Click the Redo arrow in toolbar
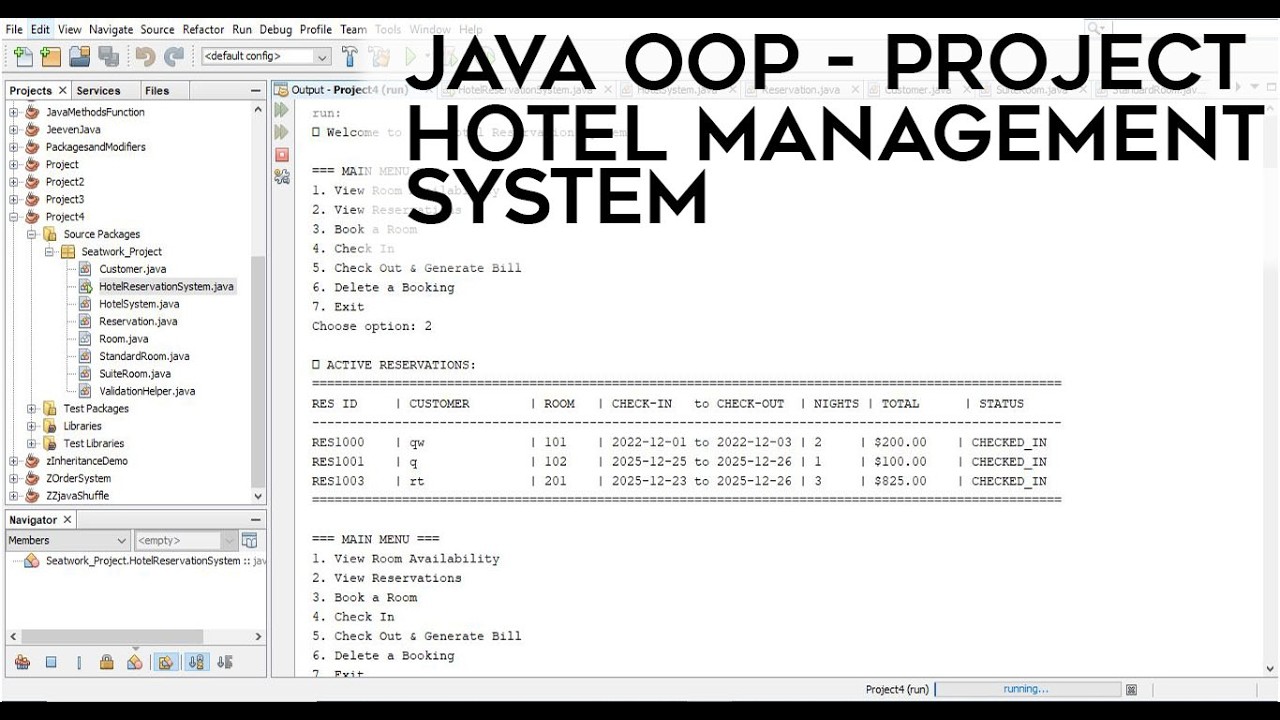 (x=174, y=56)
